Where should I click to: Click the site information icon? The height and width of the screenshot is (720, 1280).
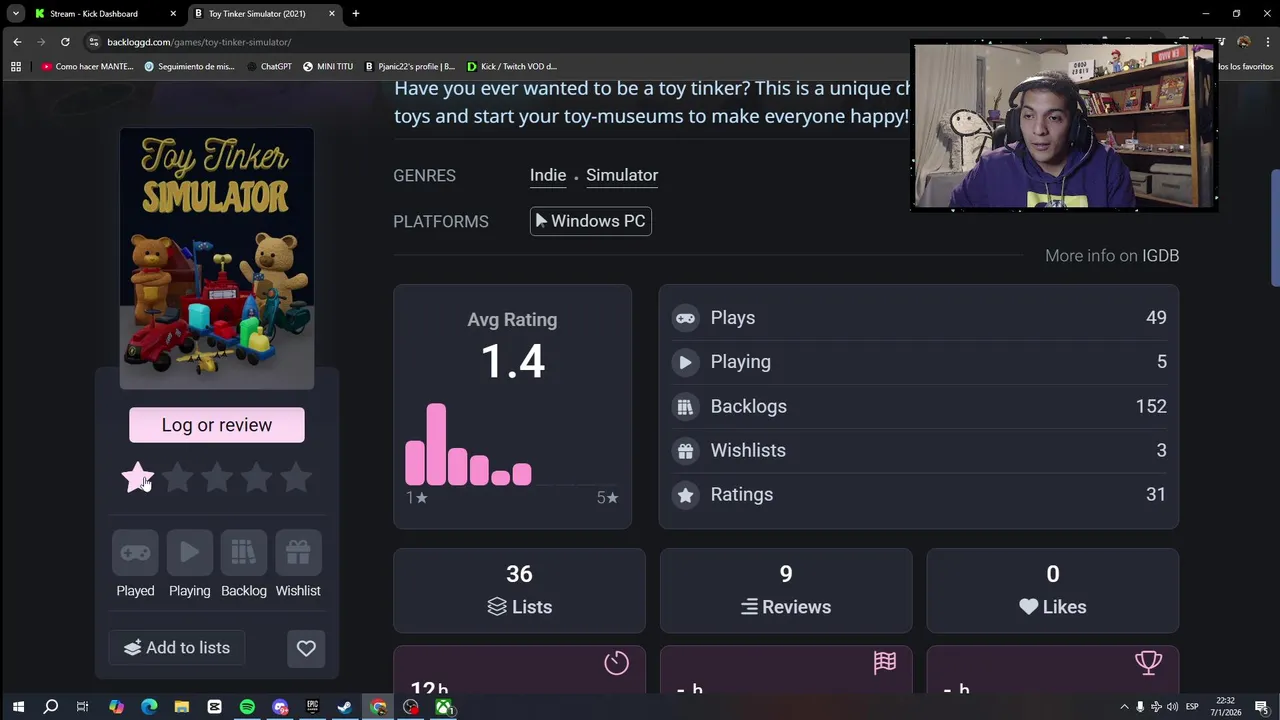click(94, 42)
